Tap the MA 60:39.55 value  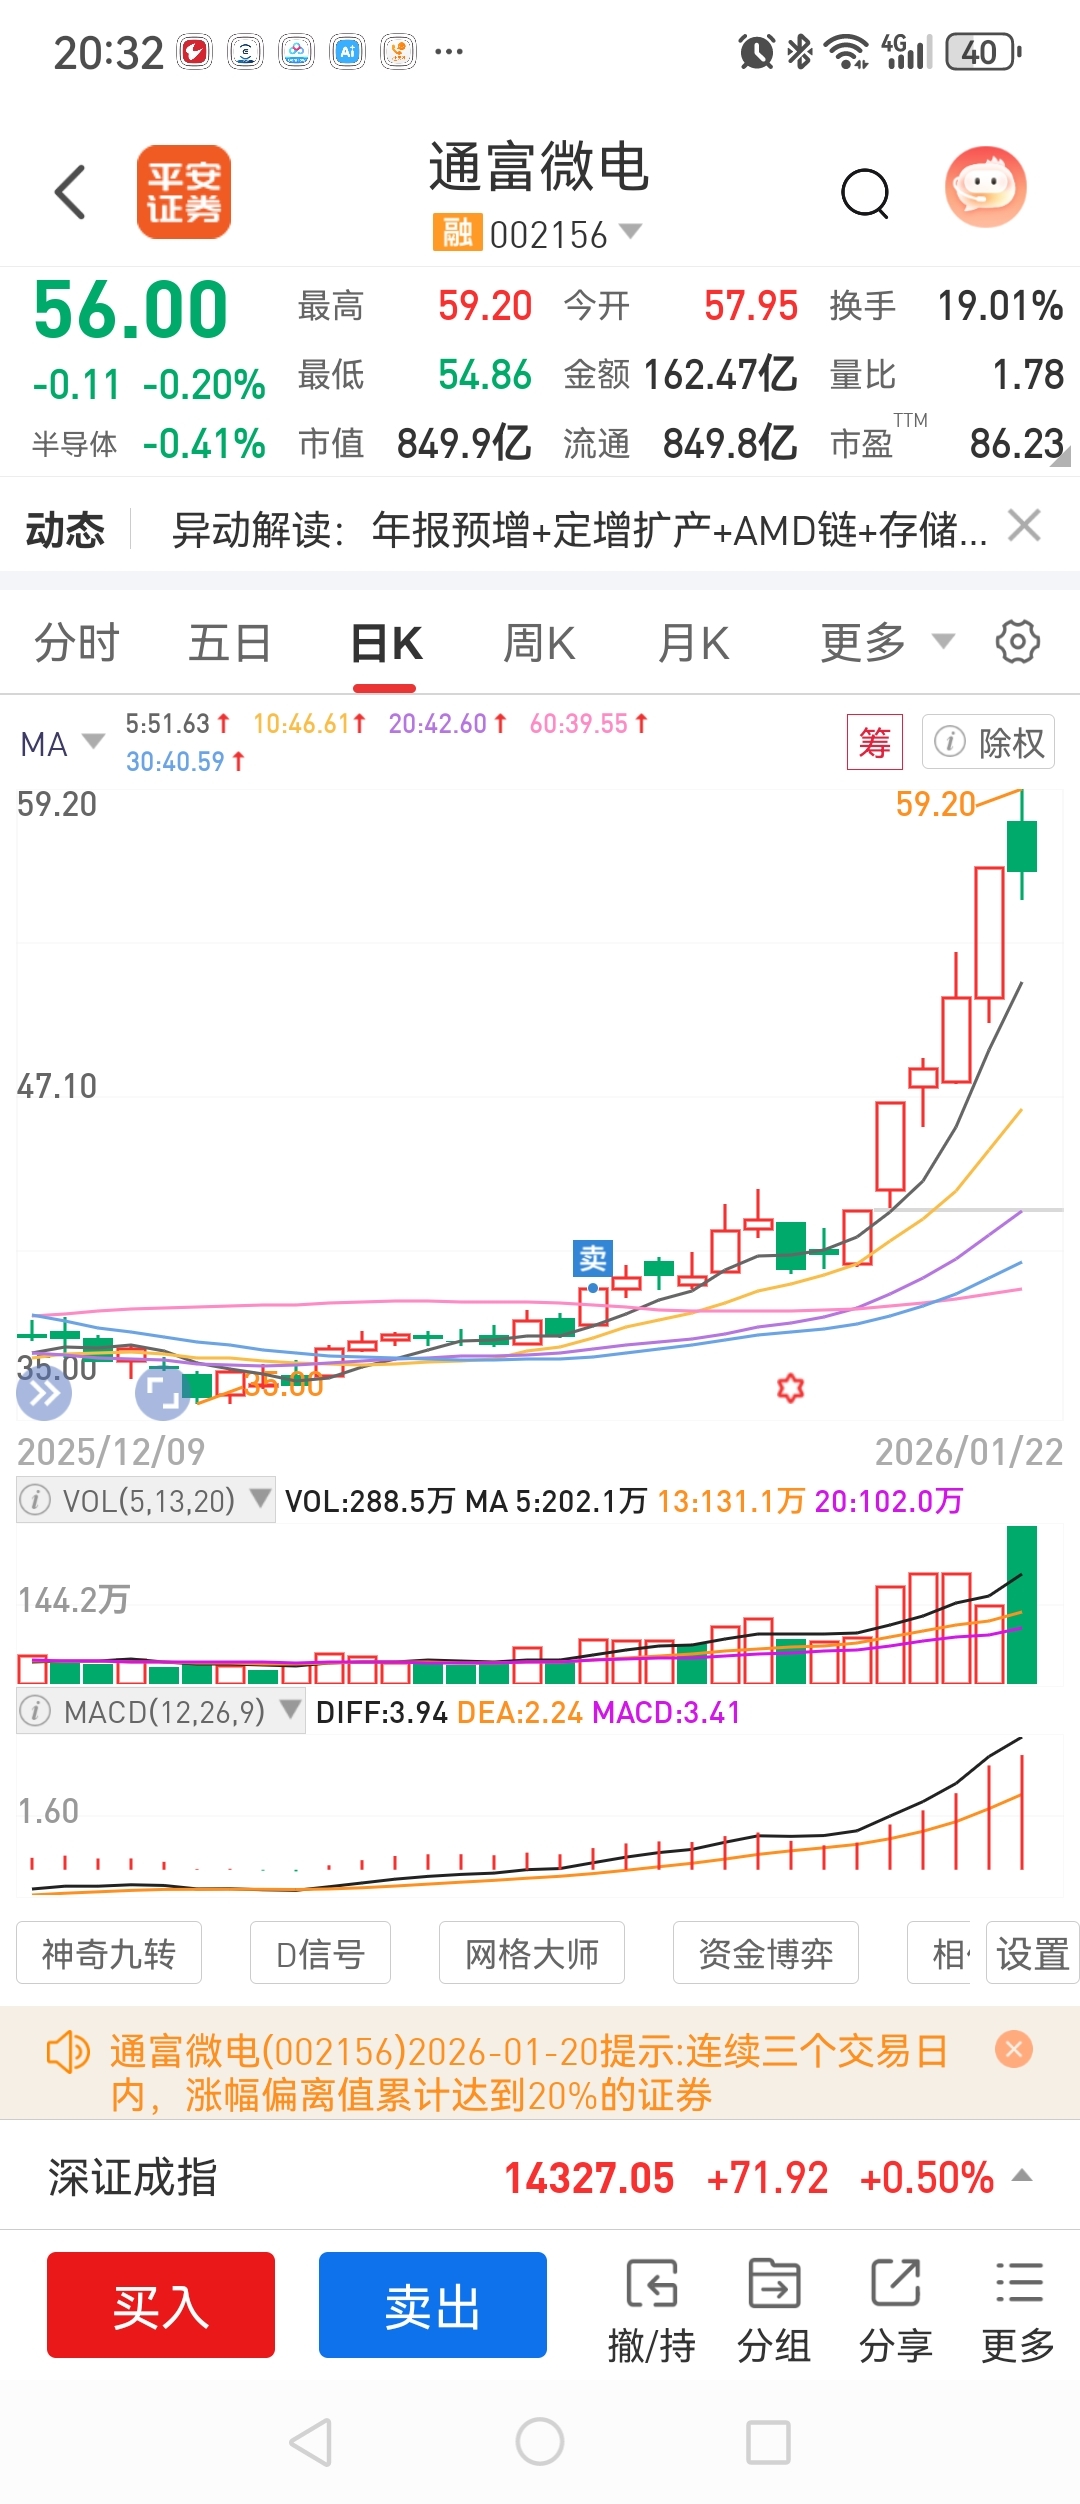tap(589, 723)
